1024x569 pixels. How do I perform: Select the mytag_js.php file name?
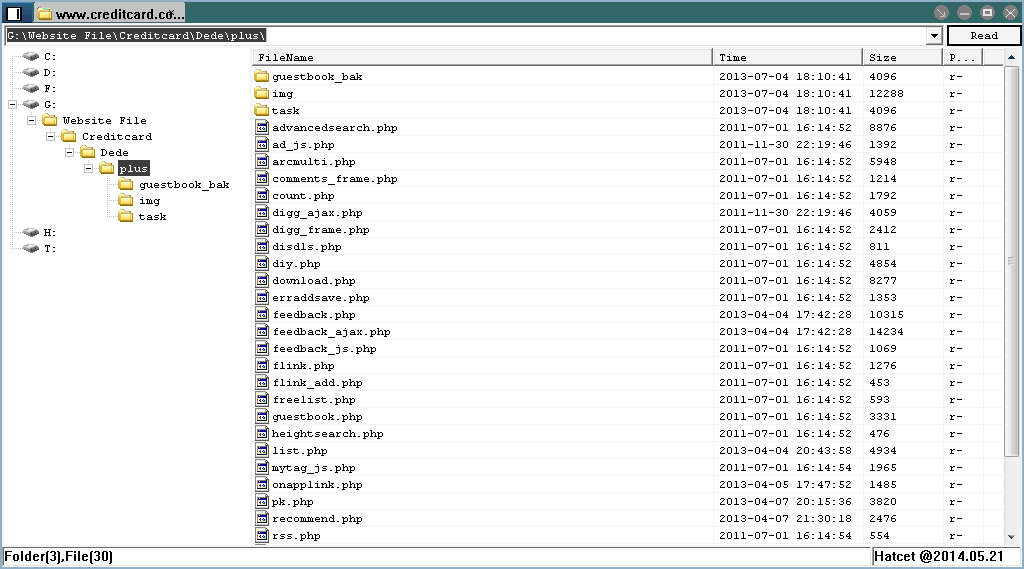(x=313, y=468)
